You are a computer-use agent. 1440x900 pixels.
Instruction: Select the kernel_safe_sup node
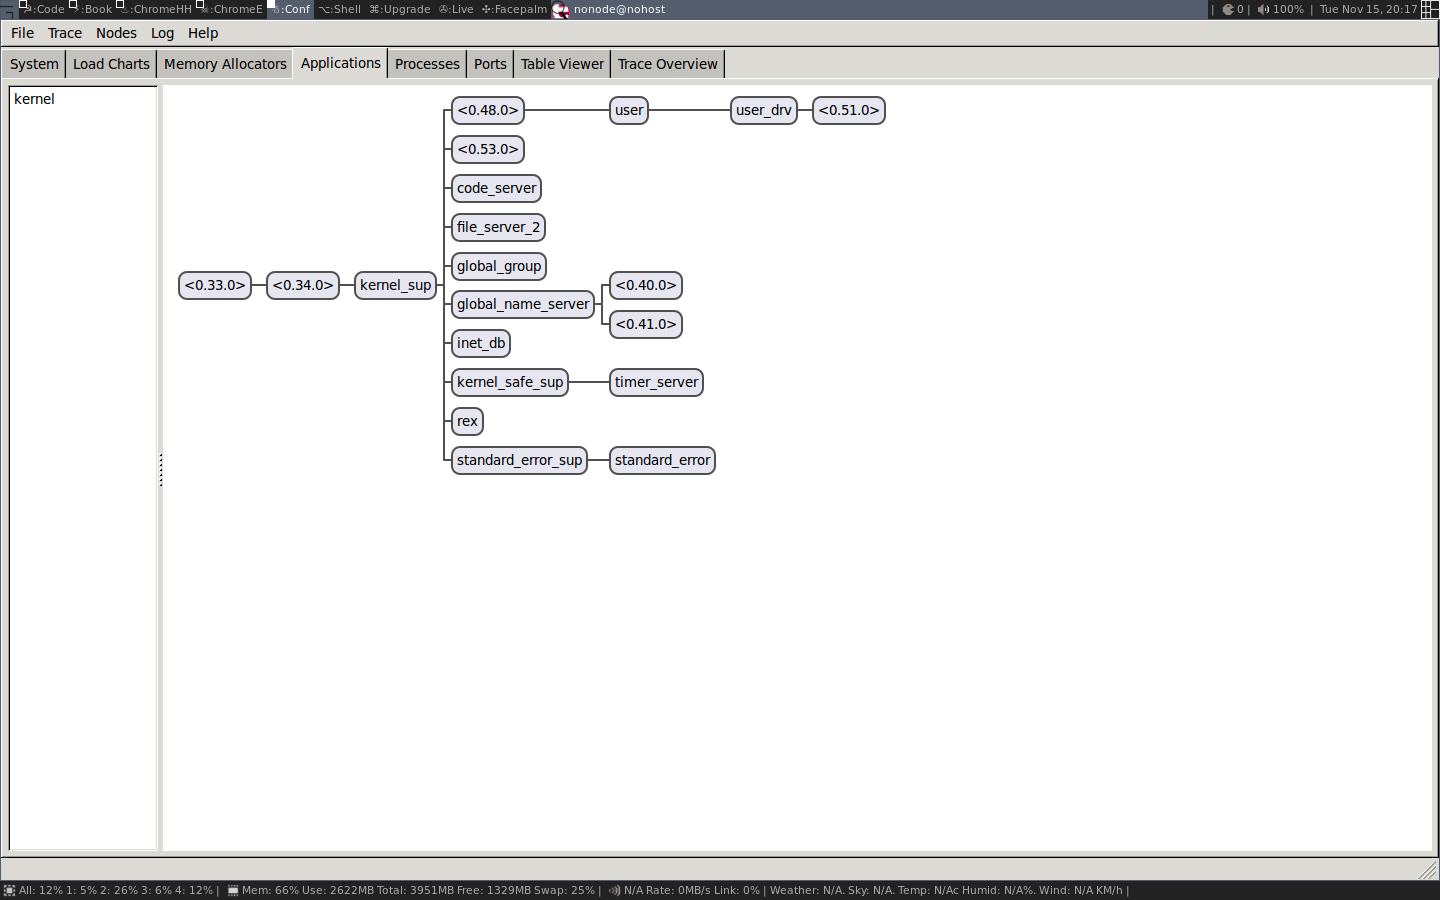point(510,382)
